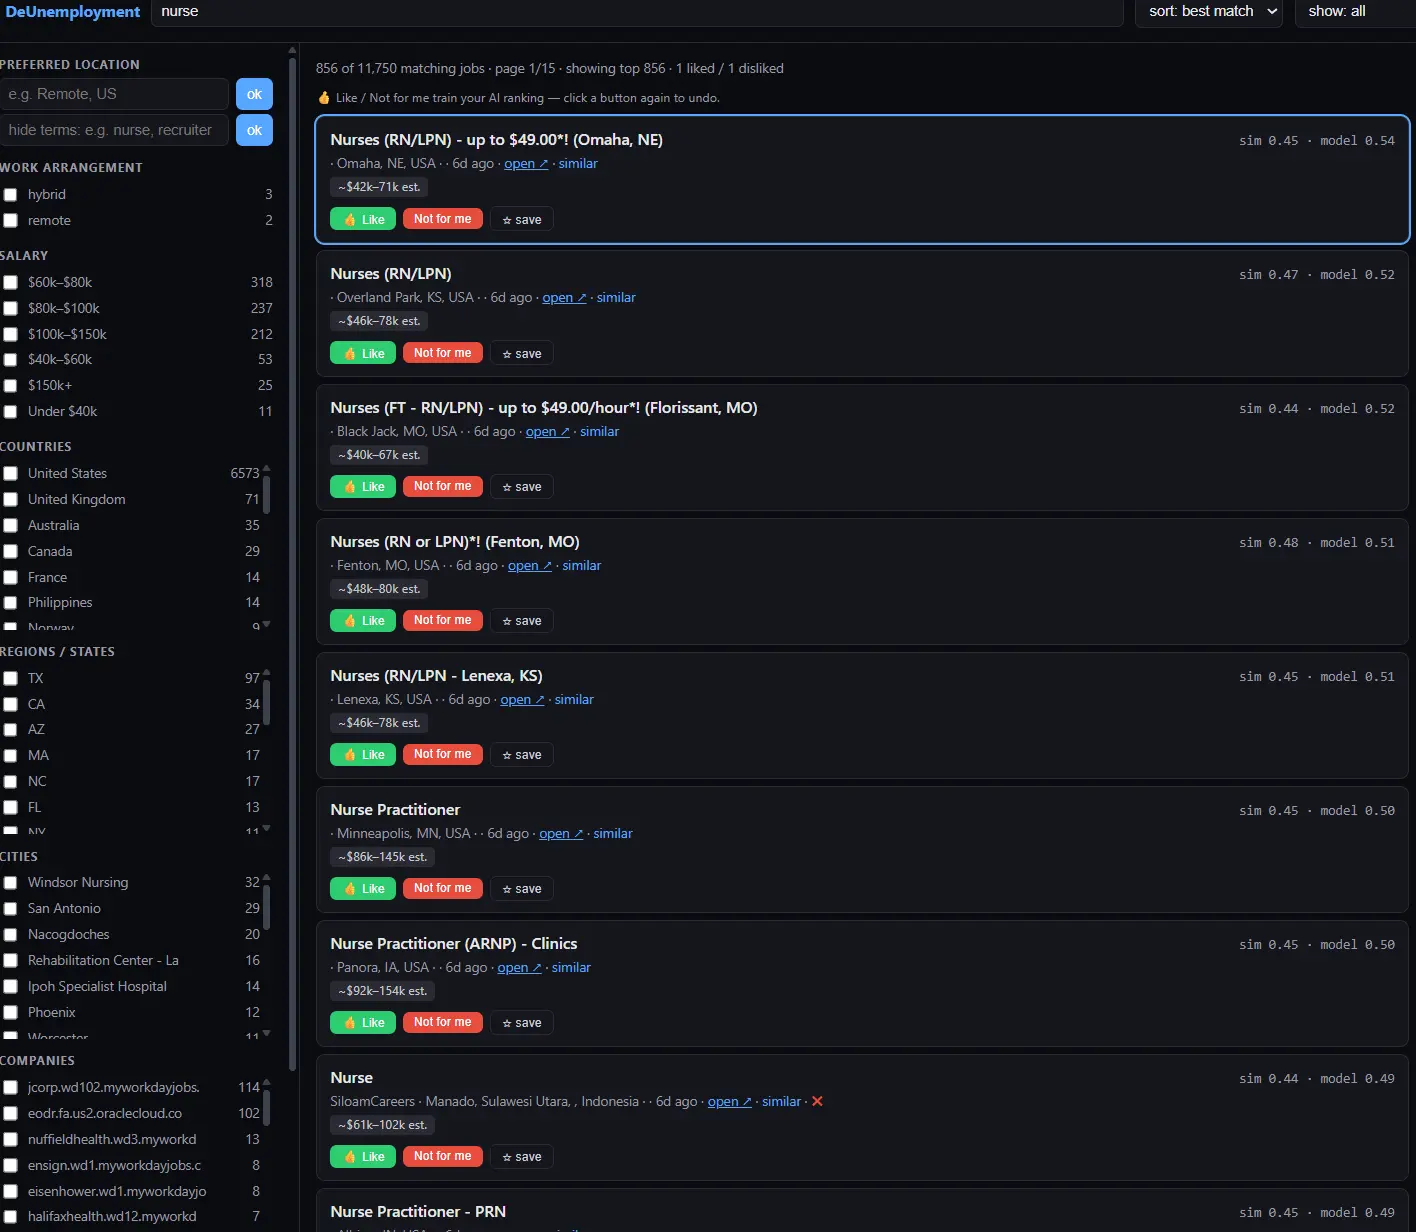Check the Phoenix city filter
The image size is (1416, 1232).
(x=11, y=1013)
